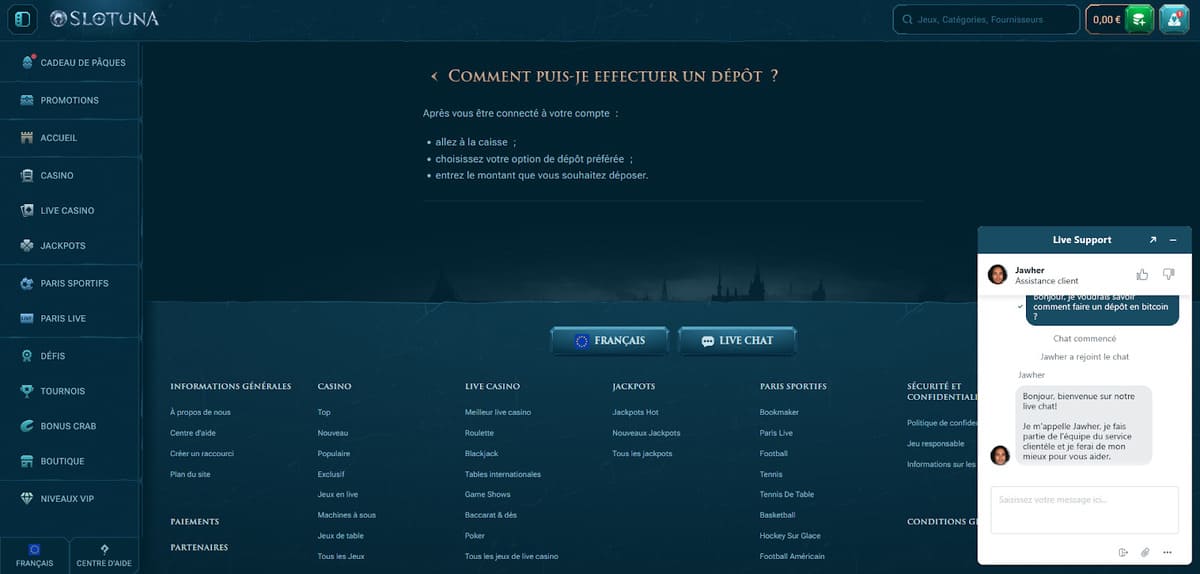
Task: Toggle the sidebar collapse icon
Action: 22,19
